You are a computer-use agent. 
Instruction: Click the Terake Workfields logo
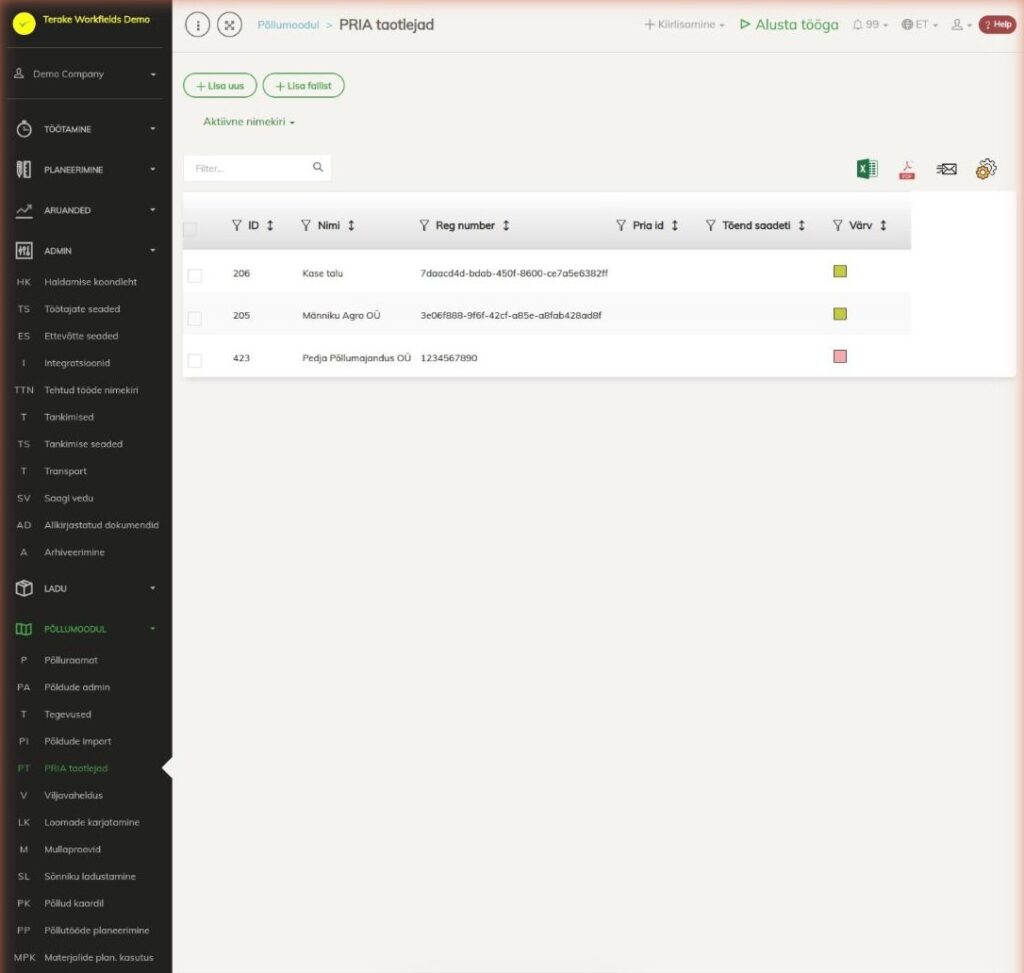pos(24,24)
